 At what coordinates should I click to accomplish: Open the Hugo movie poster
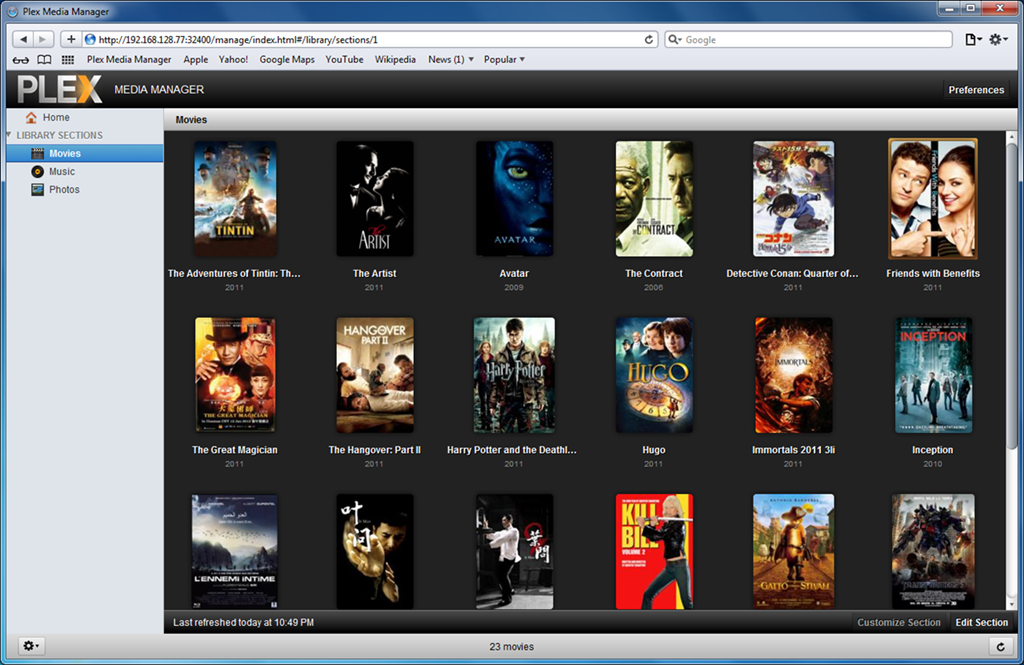pos(654,375)
